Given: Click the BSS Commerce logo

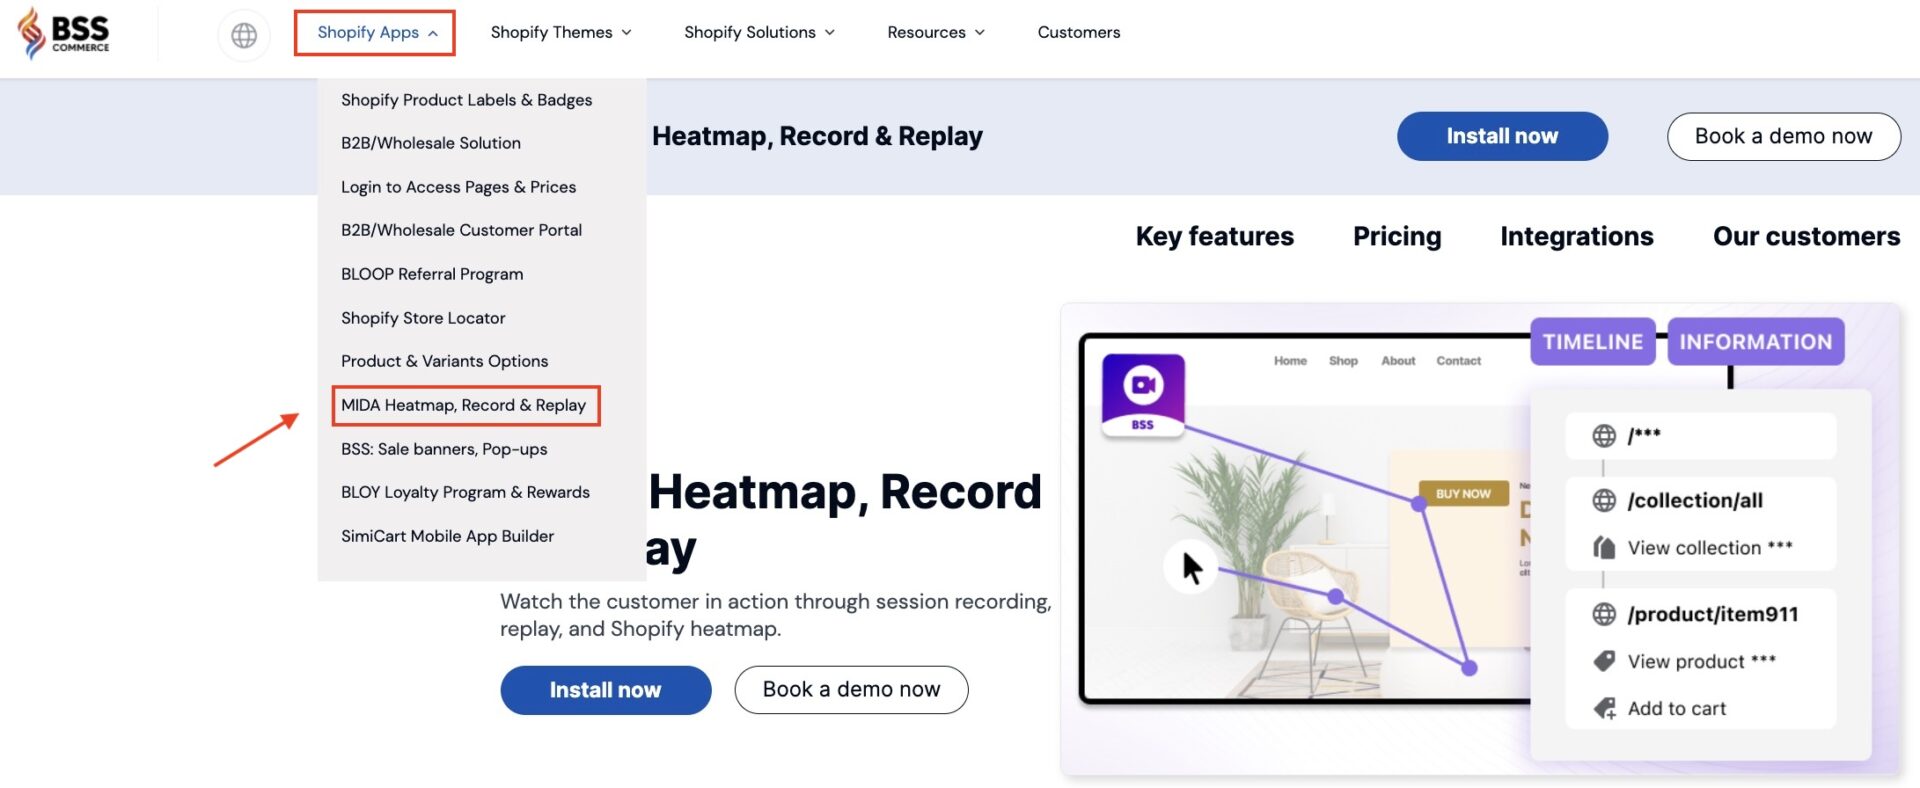Looking at the screenshot, I should pyautogui.click(x=63, y=33).
